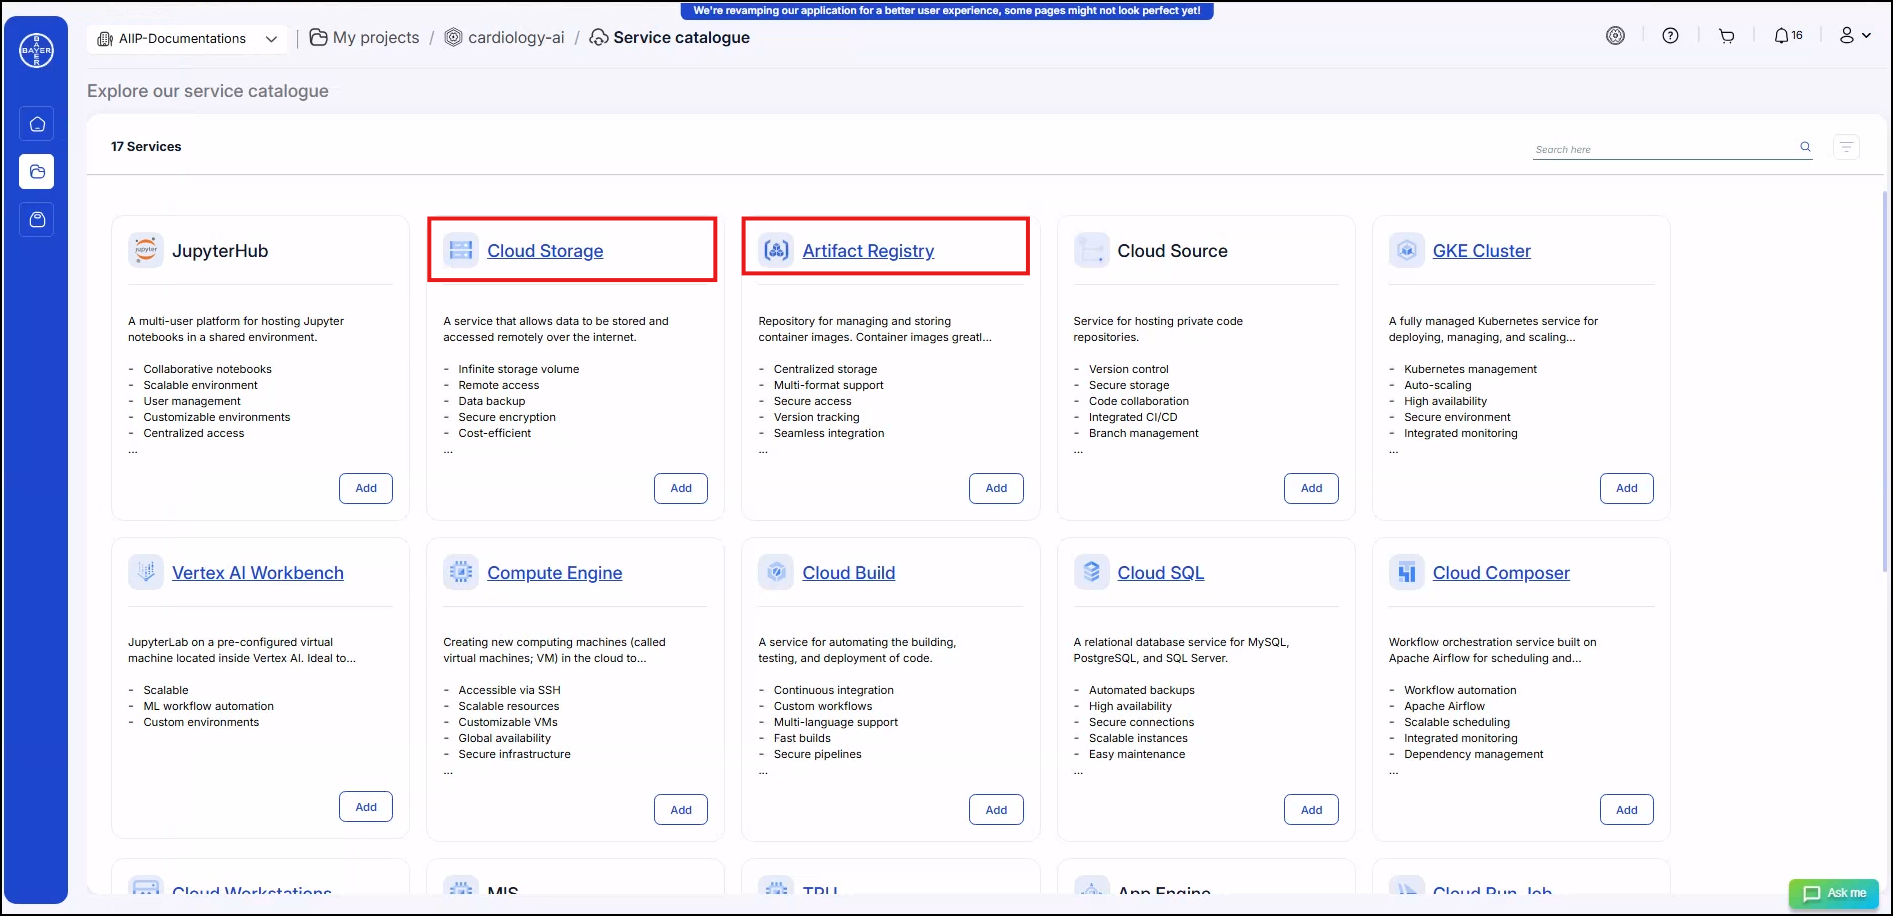Click the search magnifier icon
The height and width of the screenshot is (916, 1893).
point(1805,147)
